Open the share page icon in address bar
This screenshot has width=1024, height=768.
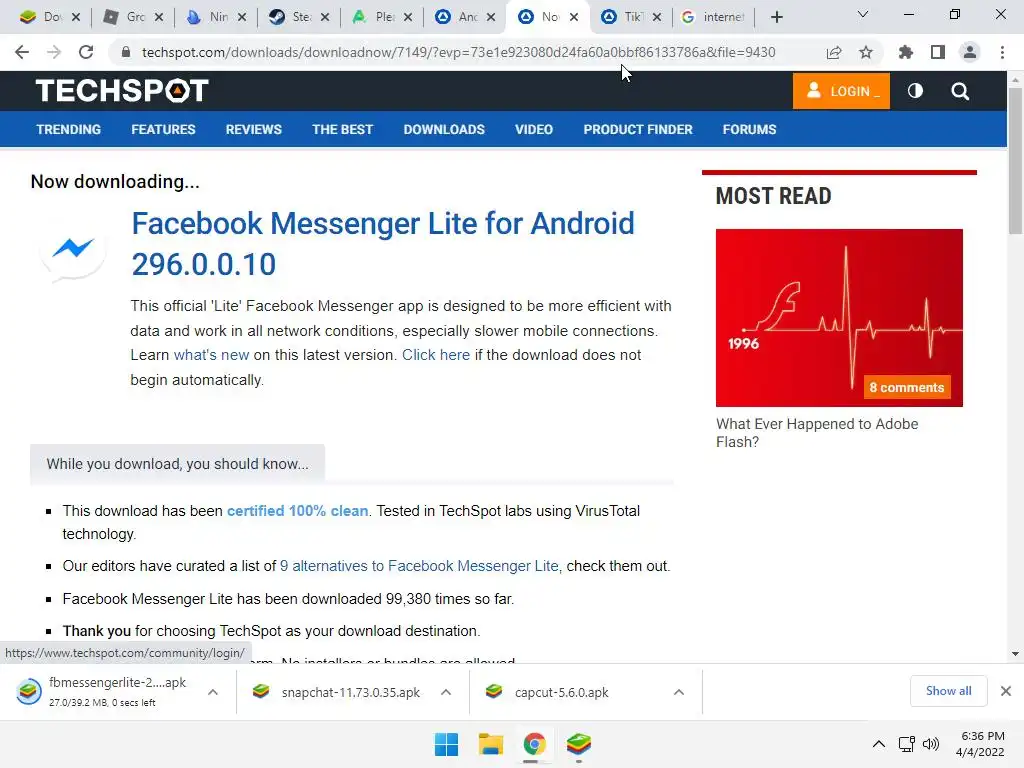pyautogui.click(x=834, y=52)
